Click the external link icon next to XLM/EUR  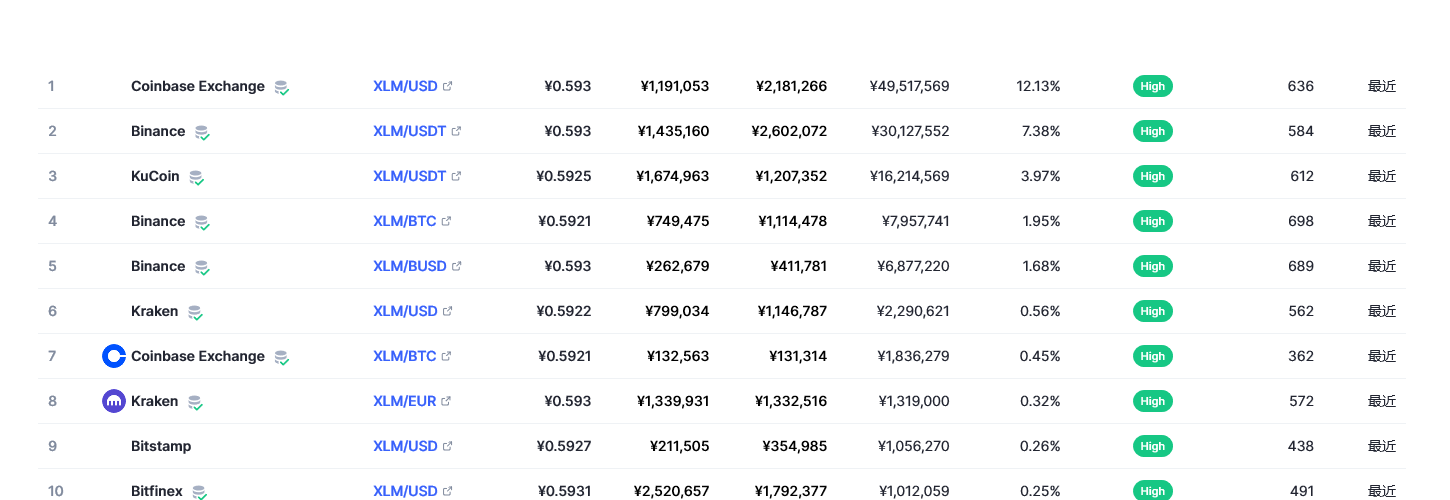[446, 401]
